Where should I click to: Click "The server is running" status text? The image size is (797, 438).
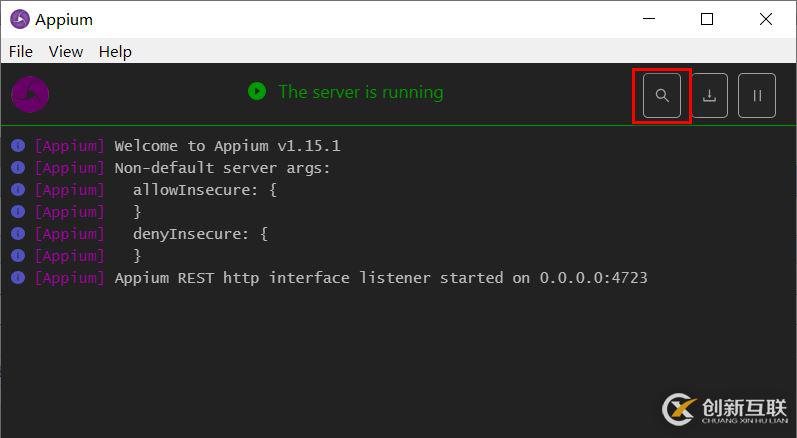[360, 92]
